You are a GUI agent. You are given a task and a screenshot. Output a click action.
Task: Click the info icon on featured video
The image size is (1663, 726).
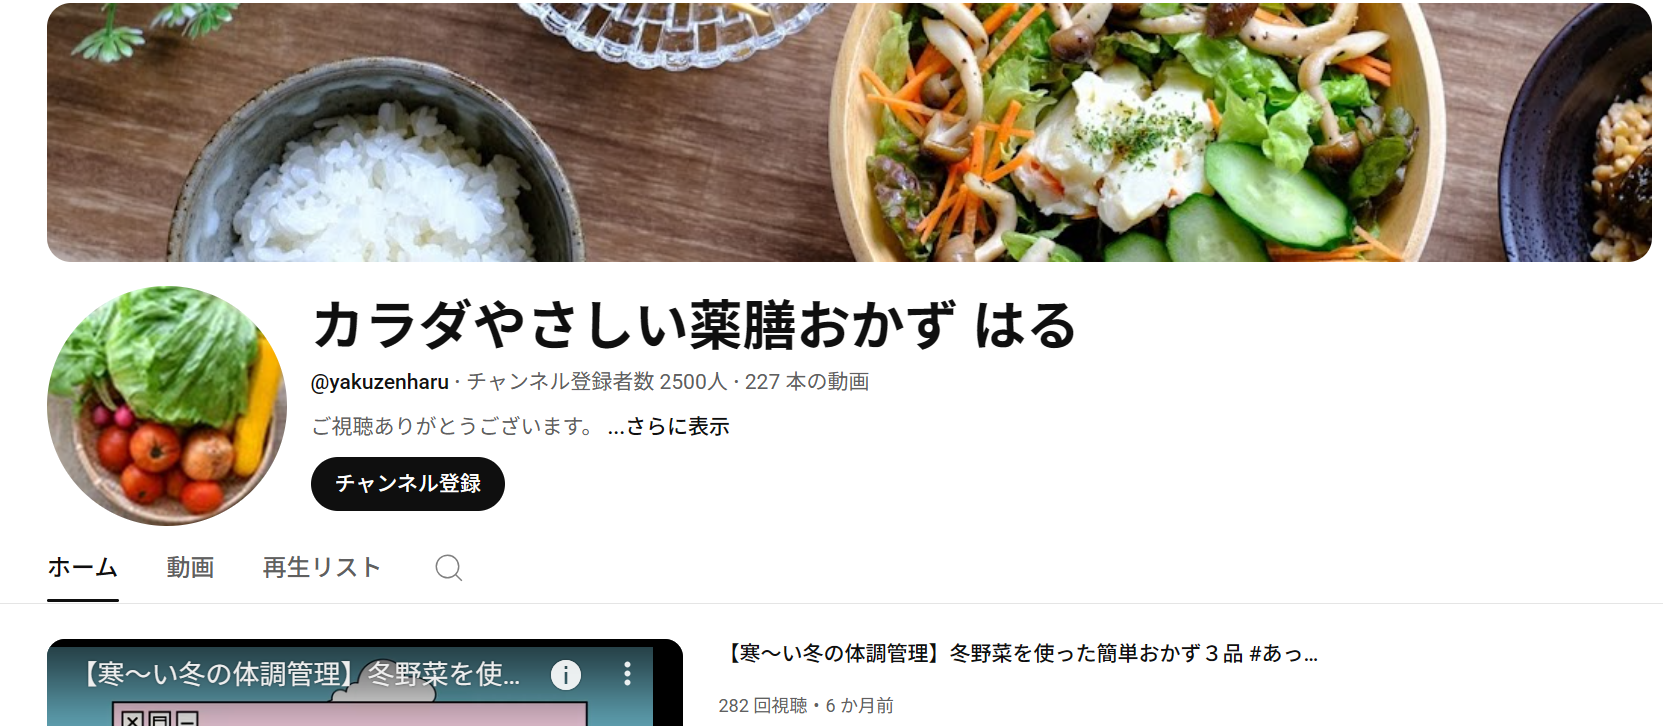[566, 675]
